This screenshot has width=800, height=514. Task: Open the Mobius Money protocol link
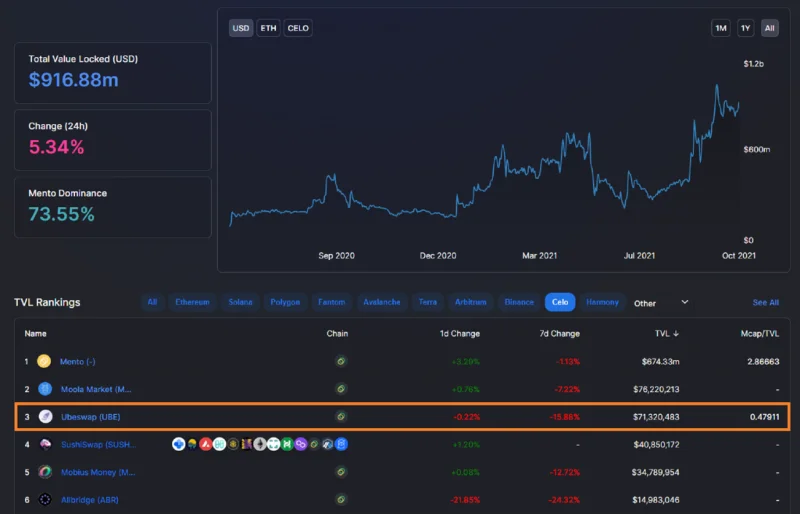[98, 472]
